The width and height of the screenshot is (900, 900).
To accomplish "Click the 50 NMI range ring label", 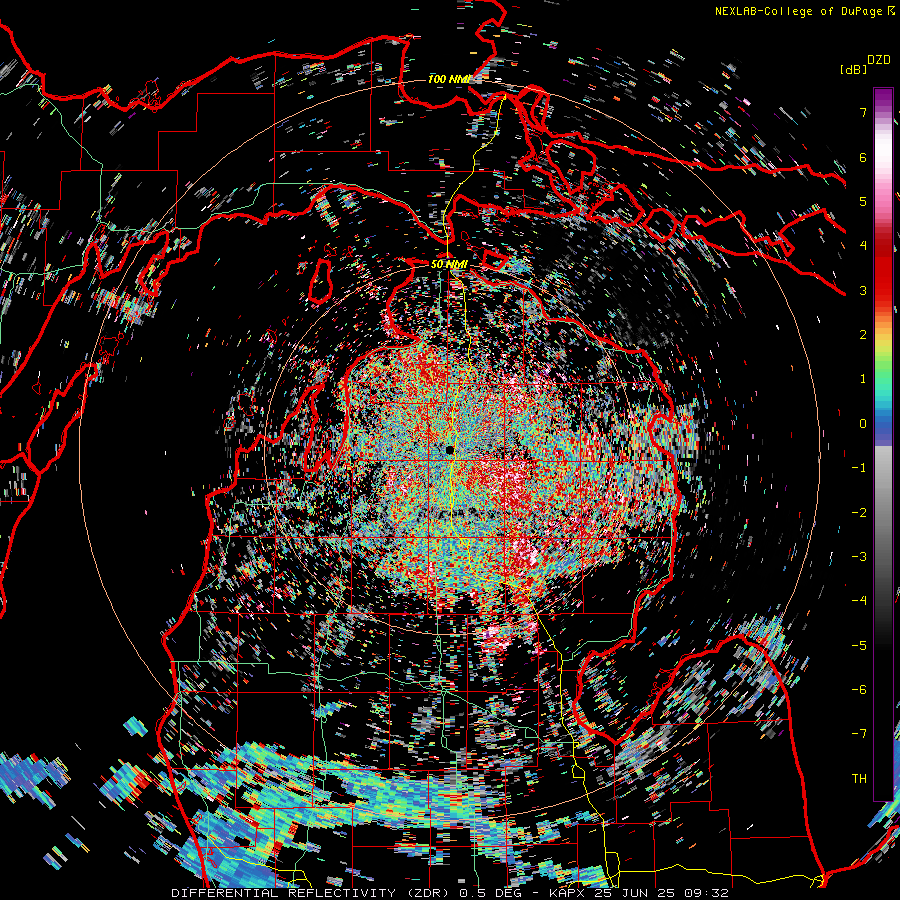I will pos(449,264).
